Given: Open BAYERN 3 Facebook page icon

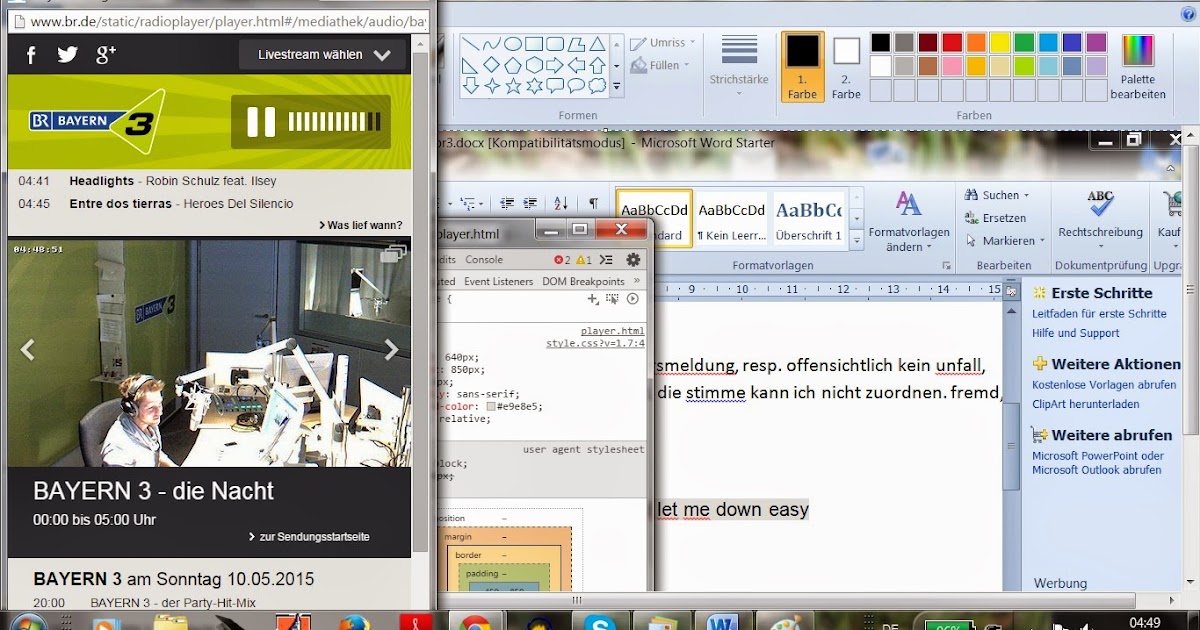Looking at the screenshot, I should click(x=31, y=55).
